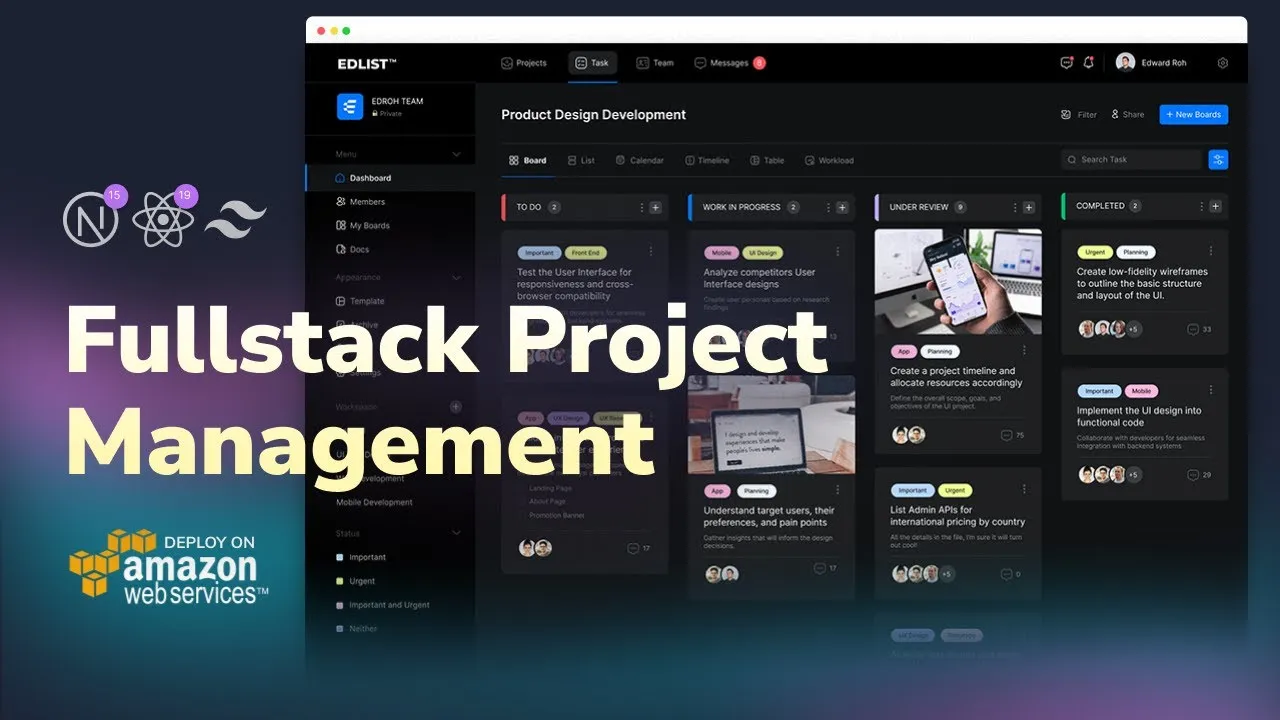The image size is (1280, 720).
Task: Click the Share button
Action: 1128,115
